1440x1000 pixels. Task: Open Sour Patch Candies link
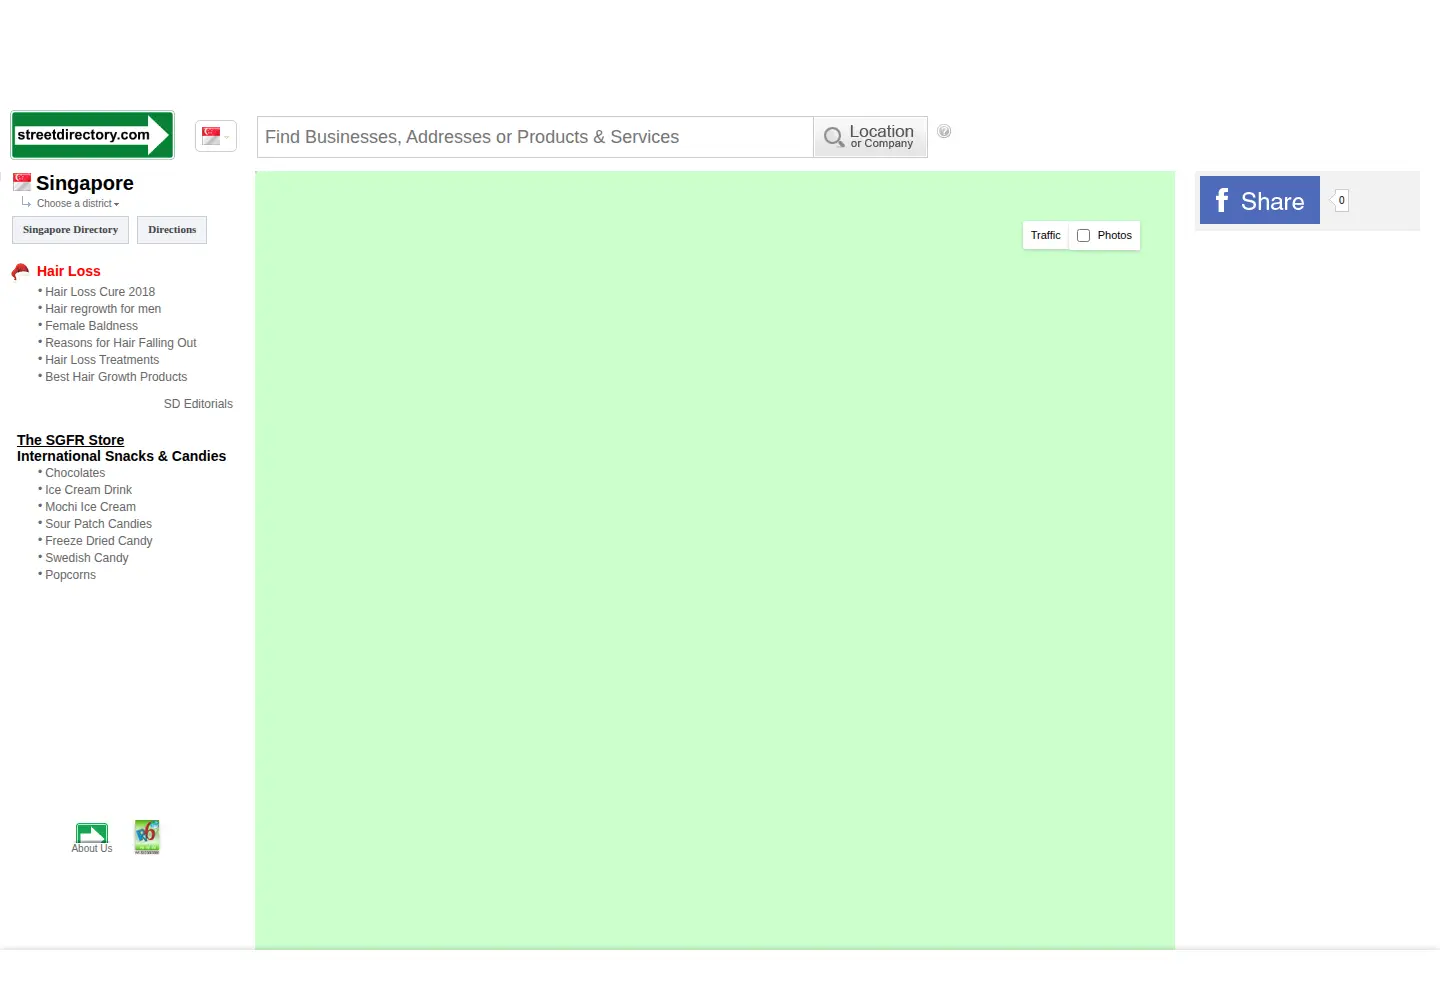pyautogui.click(x=98, y=524)
